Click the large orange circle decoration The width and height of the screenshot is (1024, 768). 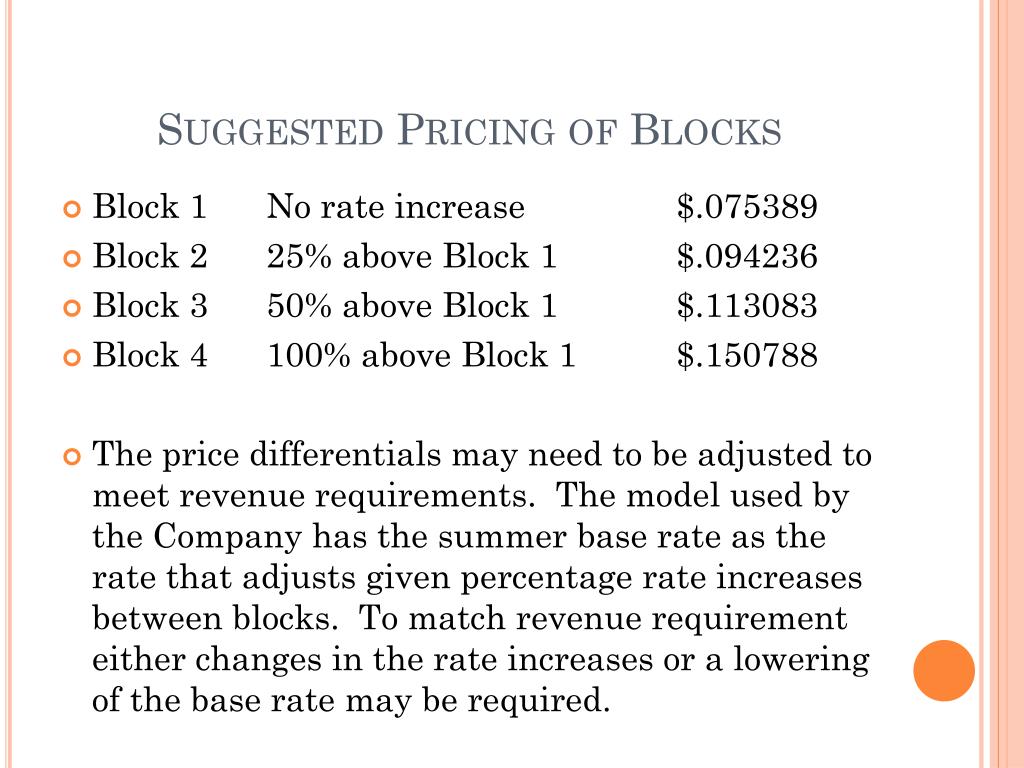(x=944, y=671)
